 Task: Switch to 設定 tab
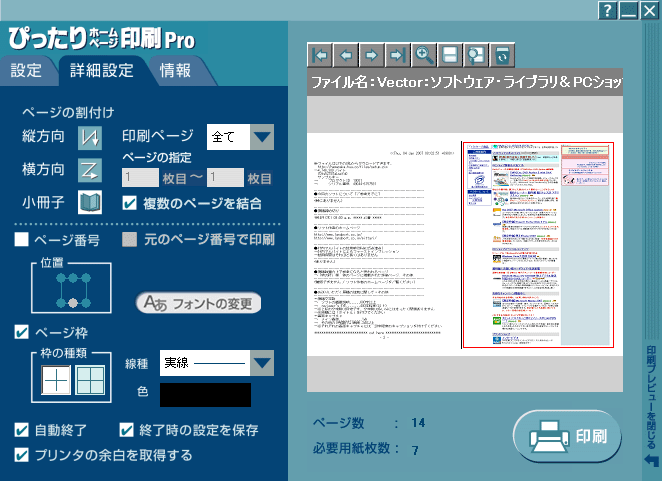(26, 71)
